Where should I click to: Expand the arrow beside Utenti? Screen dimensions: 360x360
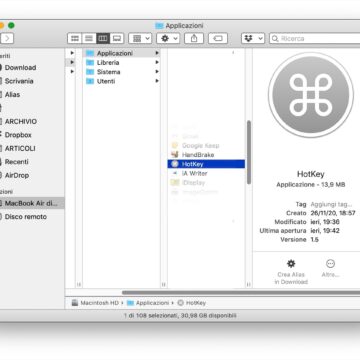point(157,81)
